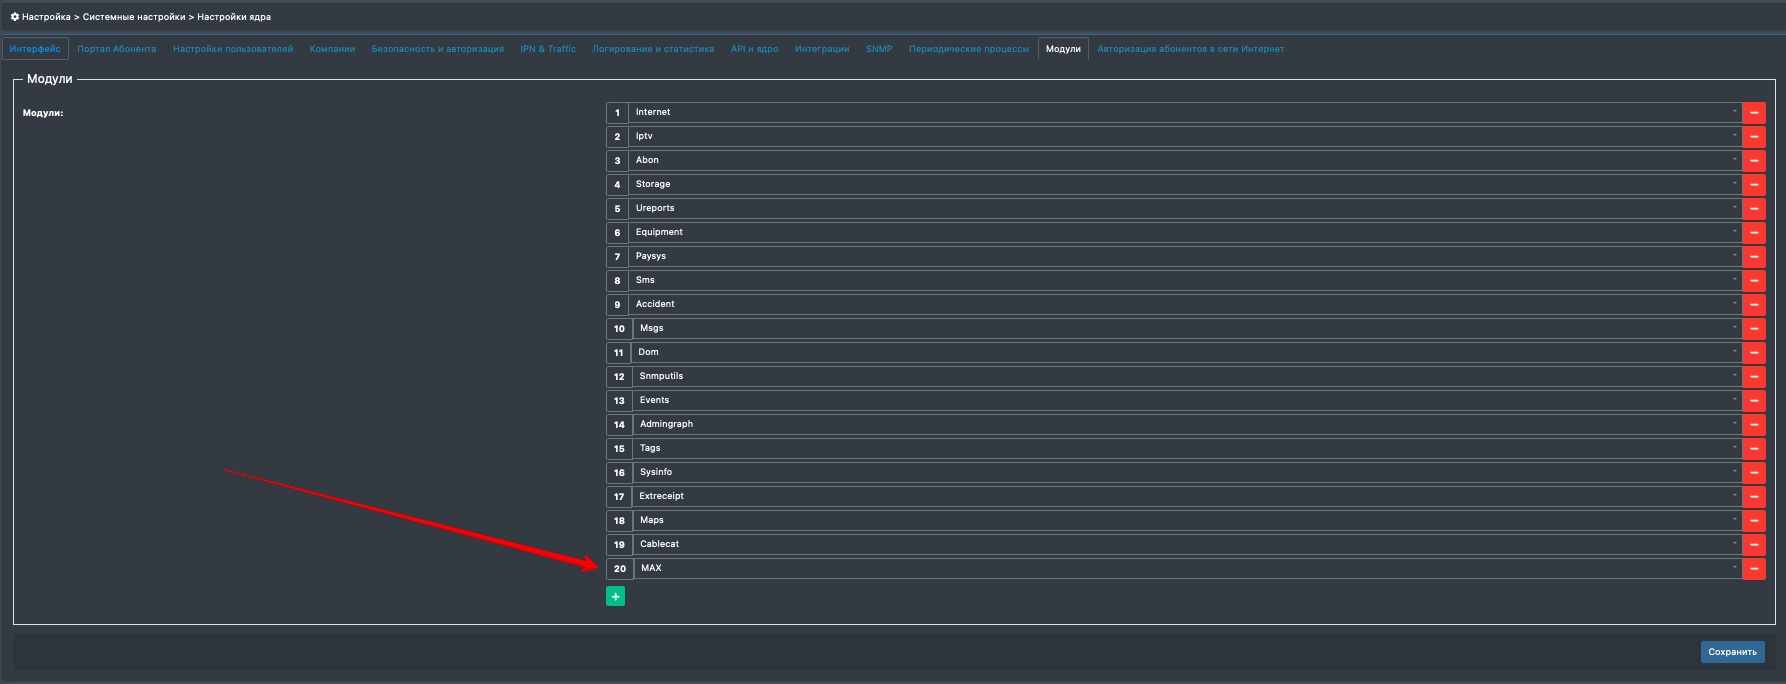
Task: Expand the Events module combo box
Action: [x=1187, y=401]
